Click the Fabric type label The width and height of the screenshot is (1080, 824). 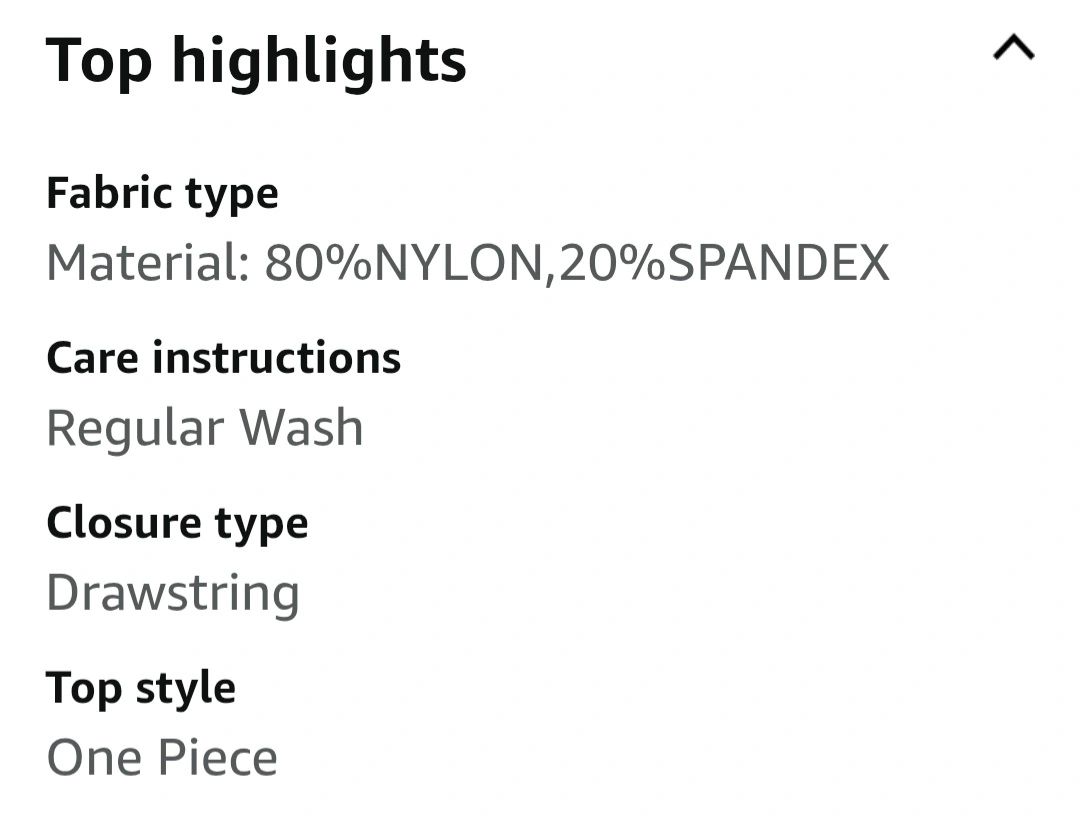[163, 194]
